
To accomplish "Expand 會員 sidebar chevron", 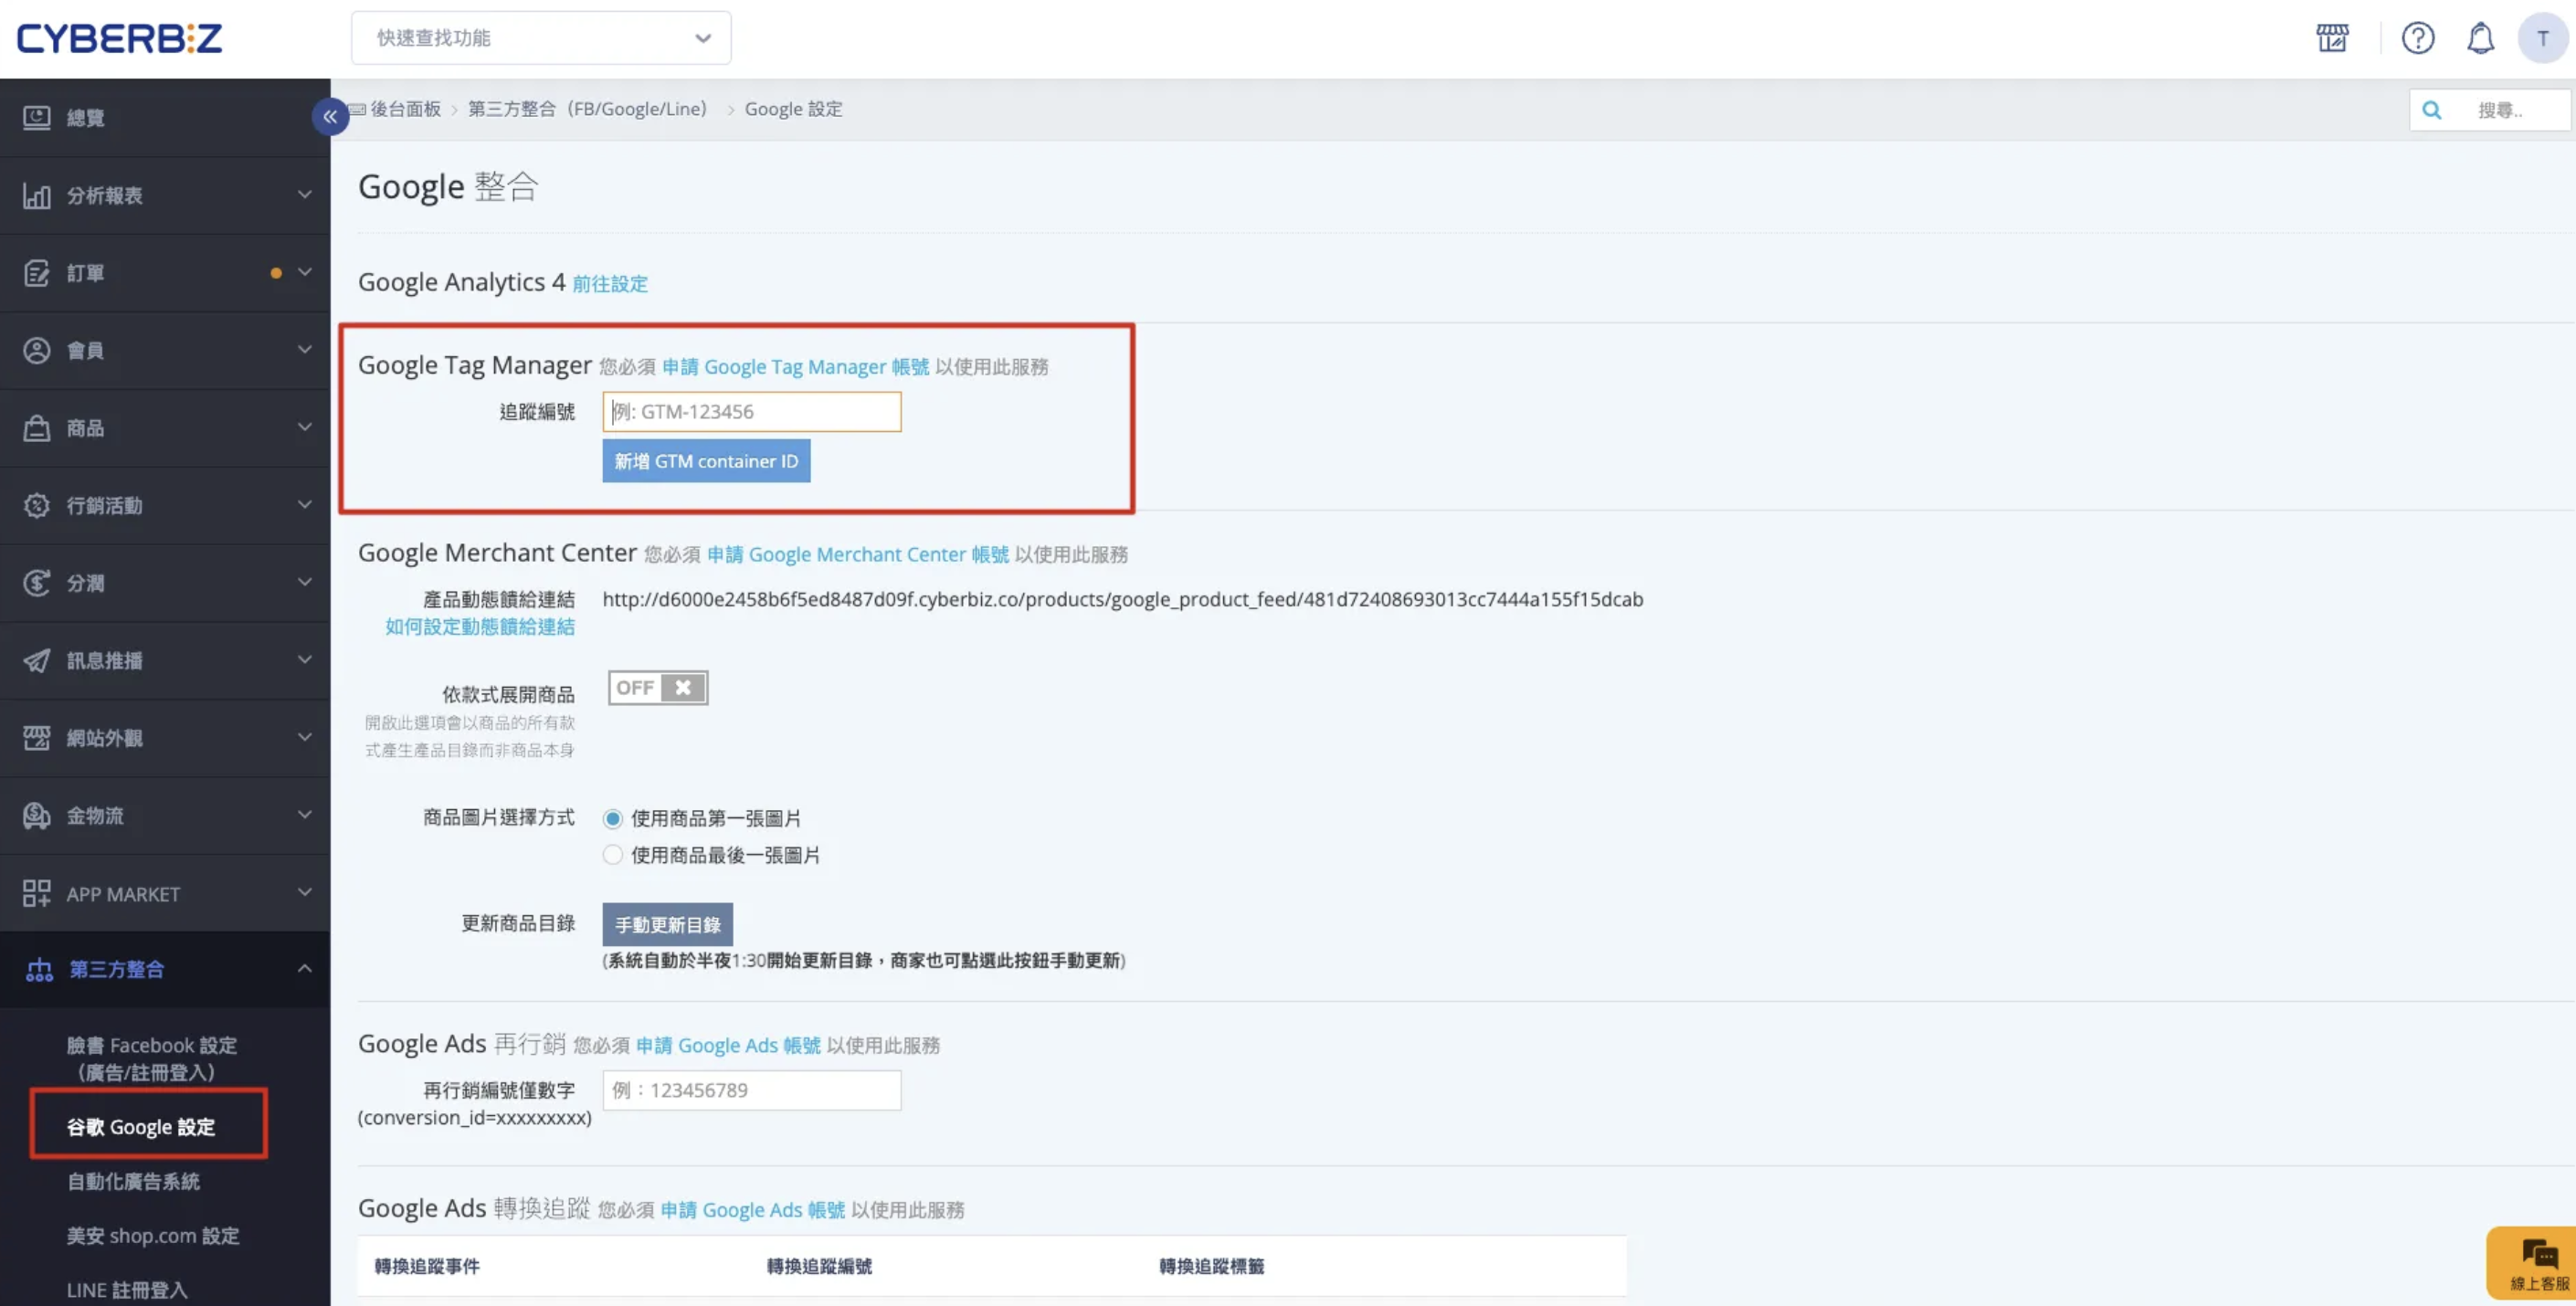I will click(x=305, y=349).
